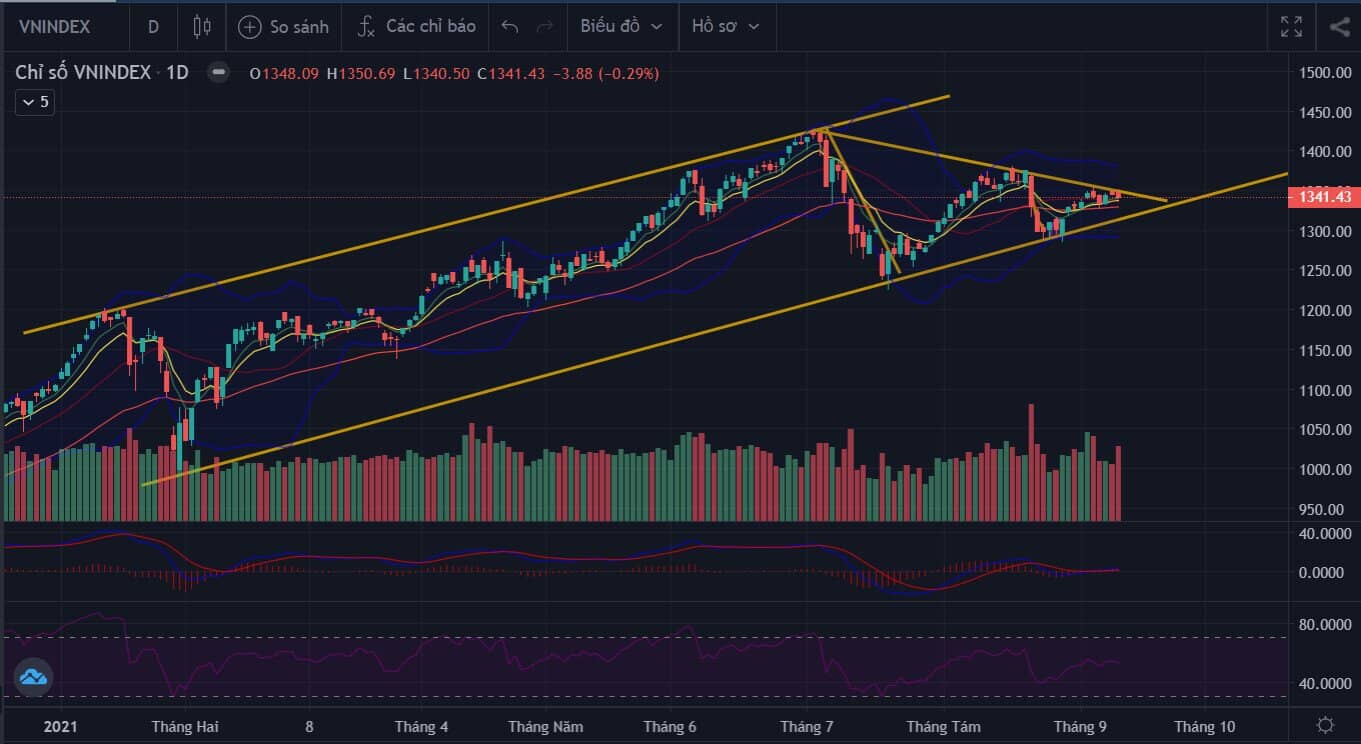Click the Tháng 6 time axis label
The width and height of the screenshot is (1361, 744).
(x=671, y=727)
